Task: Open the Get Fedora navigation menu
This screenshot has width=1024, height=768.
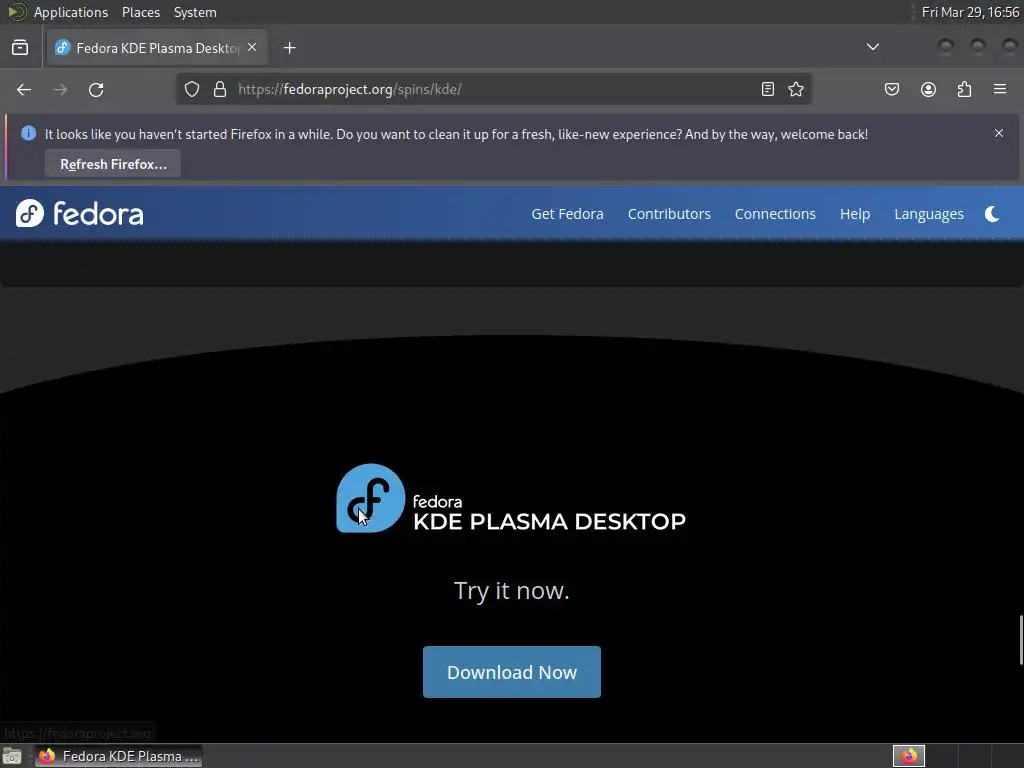Action: pyautogui.click(x=567, y=214)
